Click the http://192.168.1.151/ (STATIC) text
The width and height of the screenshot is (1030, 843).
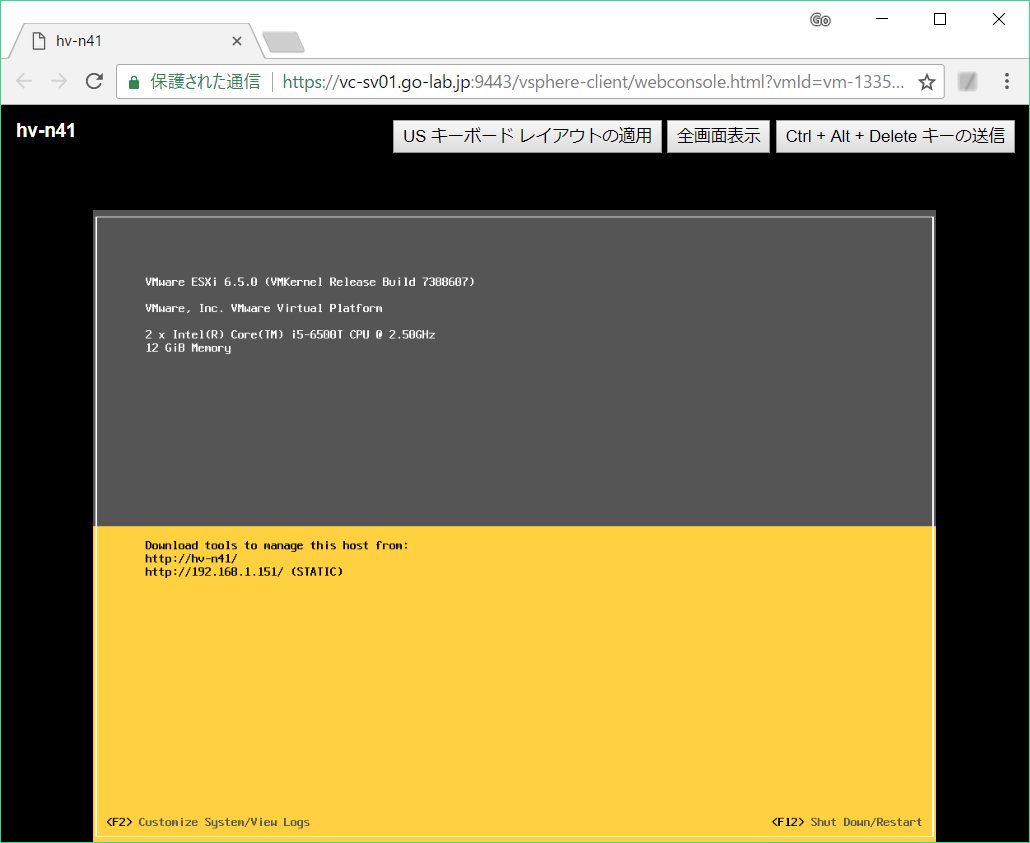tap(244, 572)
